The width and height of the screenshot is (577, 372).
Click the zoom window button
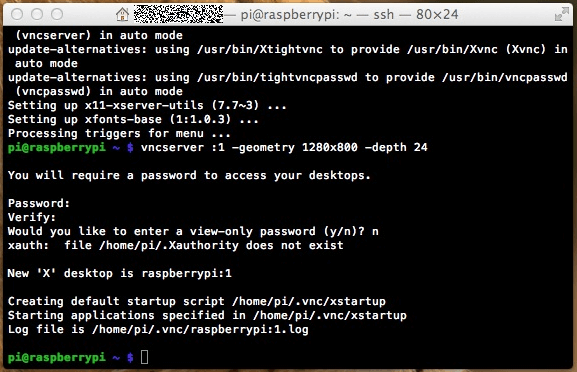pyautogui.click(x=57, y=14)
